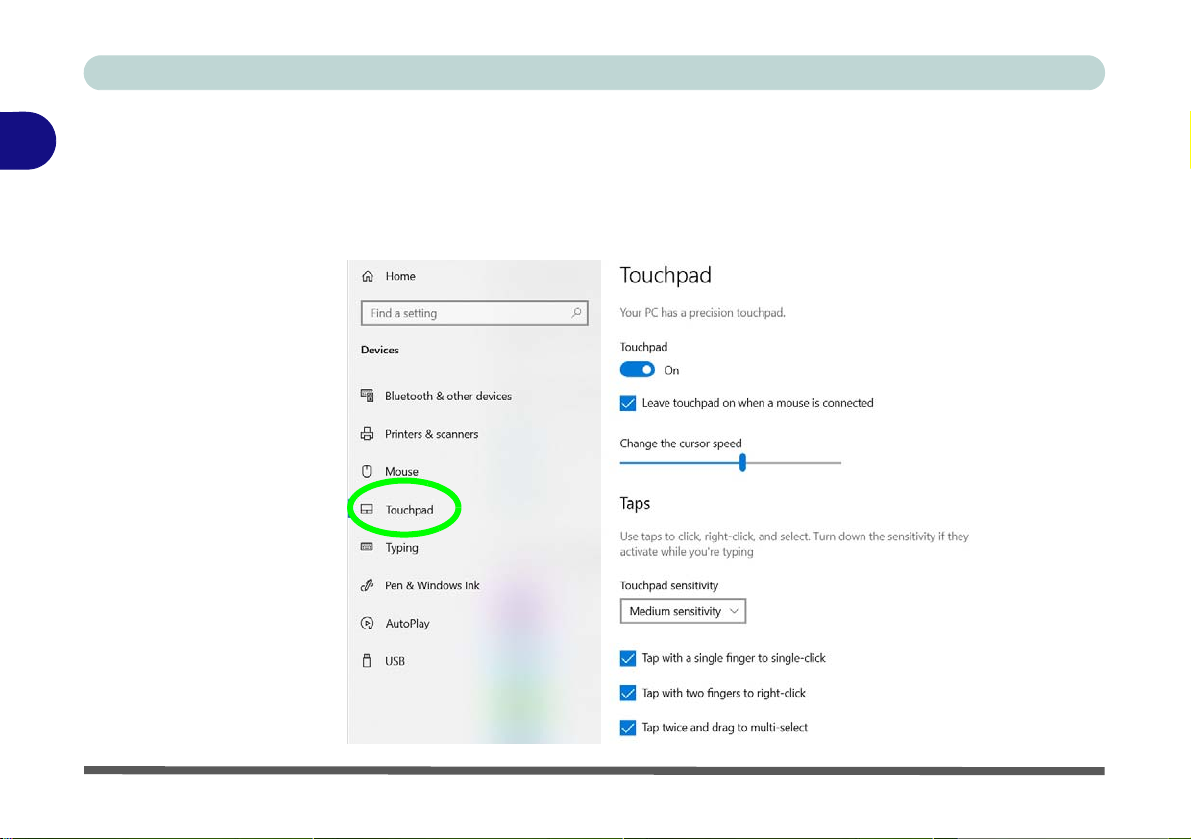1191x839 pixels.
Task: Go to Printers & scanners
Action: (x=431, y=434)
